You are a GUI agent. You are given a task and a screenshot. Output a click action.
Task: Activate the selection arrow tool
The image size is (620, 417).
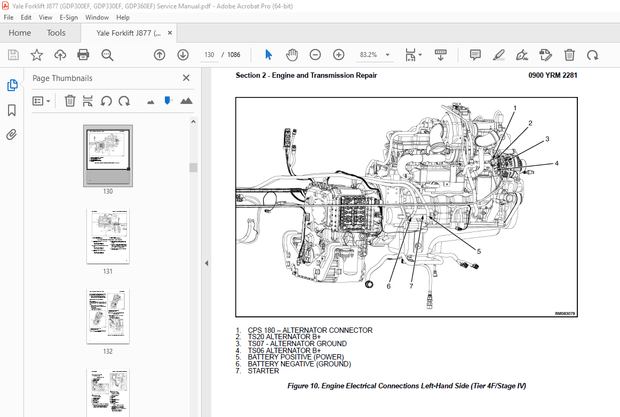point(268,55)
